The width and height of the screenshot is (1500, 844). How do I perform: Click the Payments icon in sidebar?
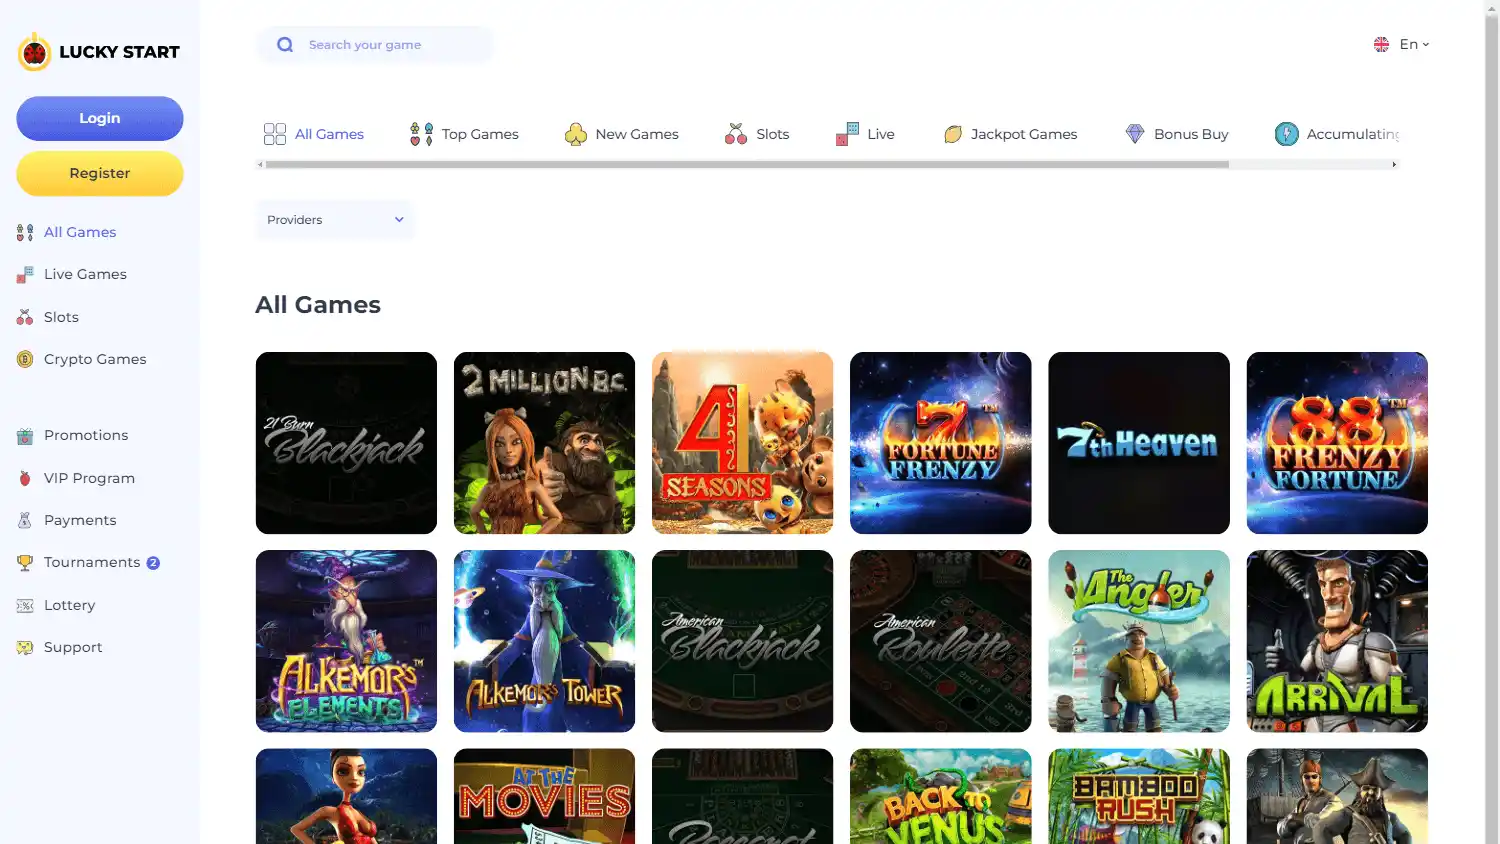25,520
